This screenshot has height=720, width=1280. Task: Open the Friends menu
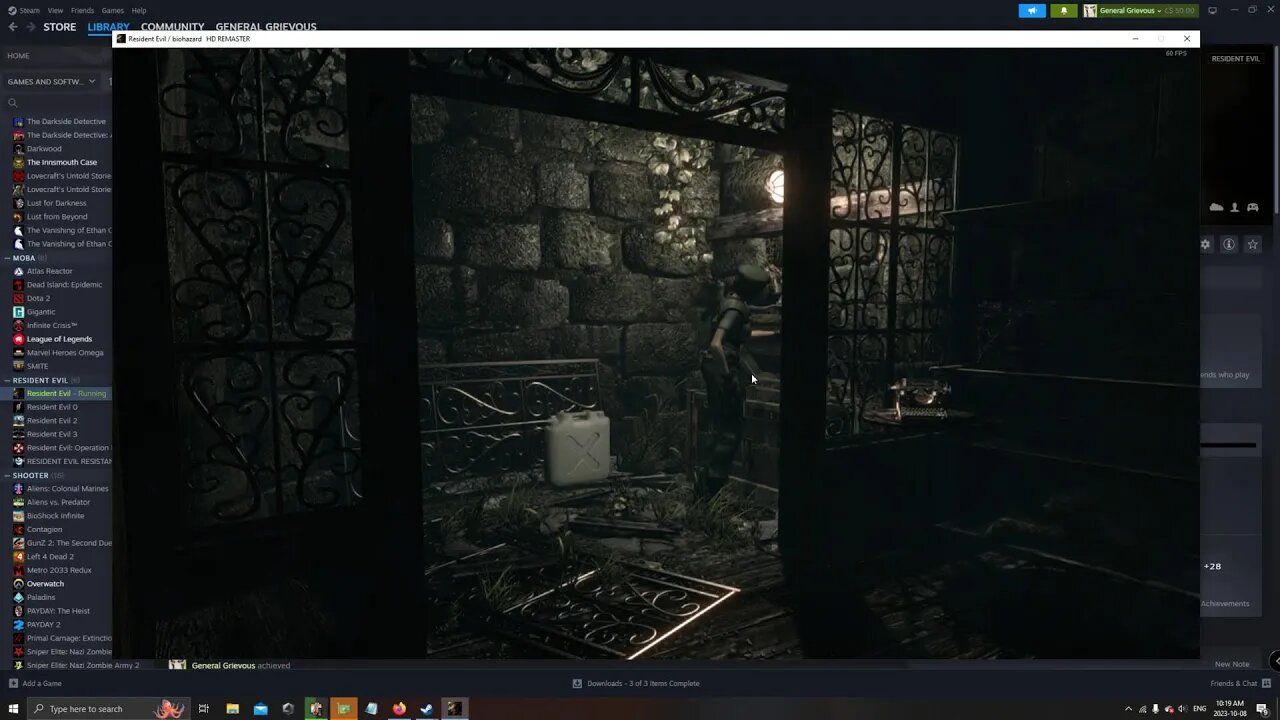[x=82, y=10]
